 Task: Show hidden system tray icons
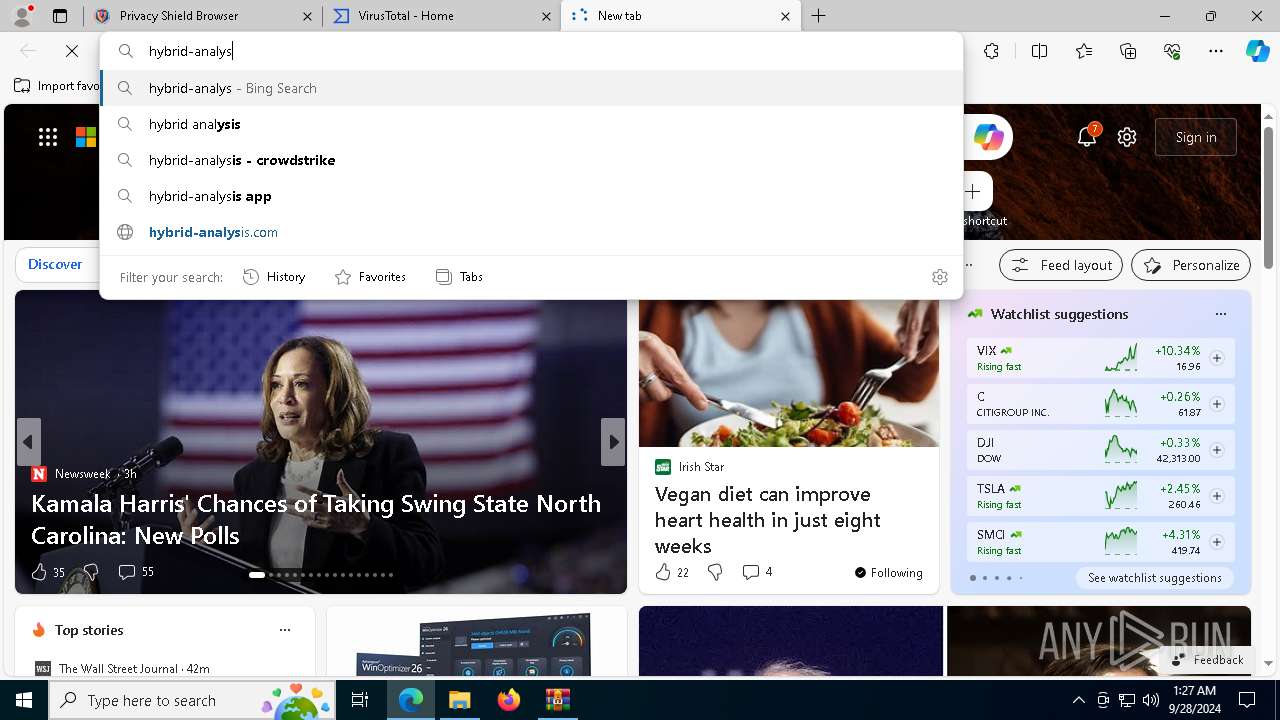click(1078, 700)
